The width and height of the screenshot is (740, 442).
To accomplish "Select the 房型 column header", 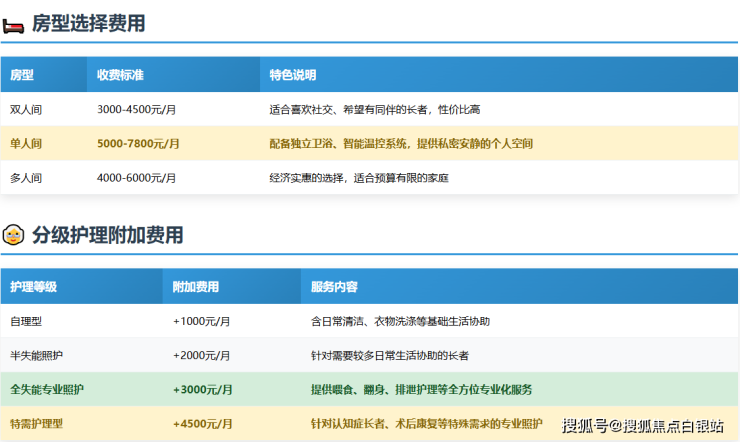I will (x=22, y=75).
